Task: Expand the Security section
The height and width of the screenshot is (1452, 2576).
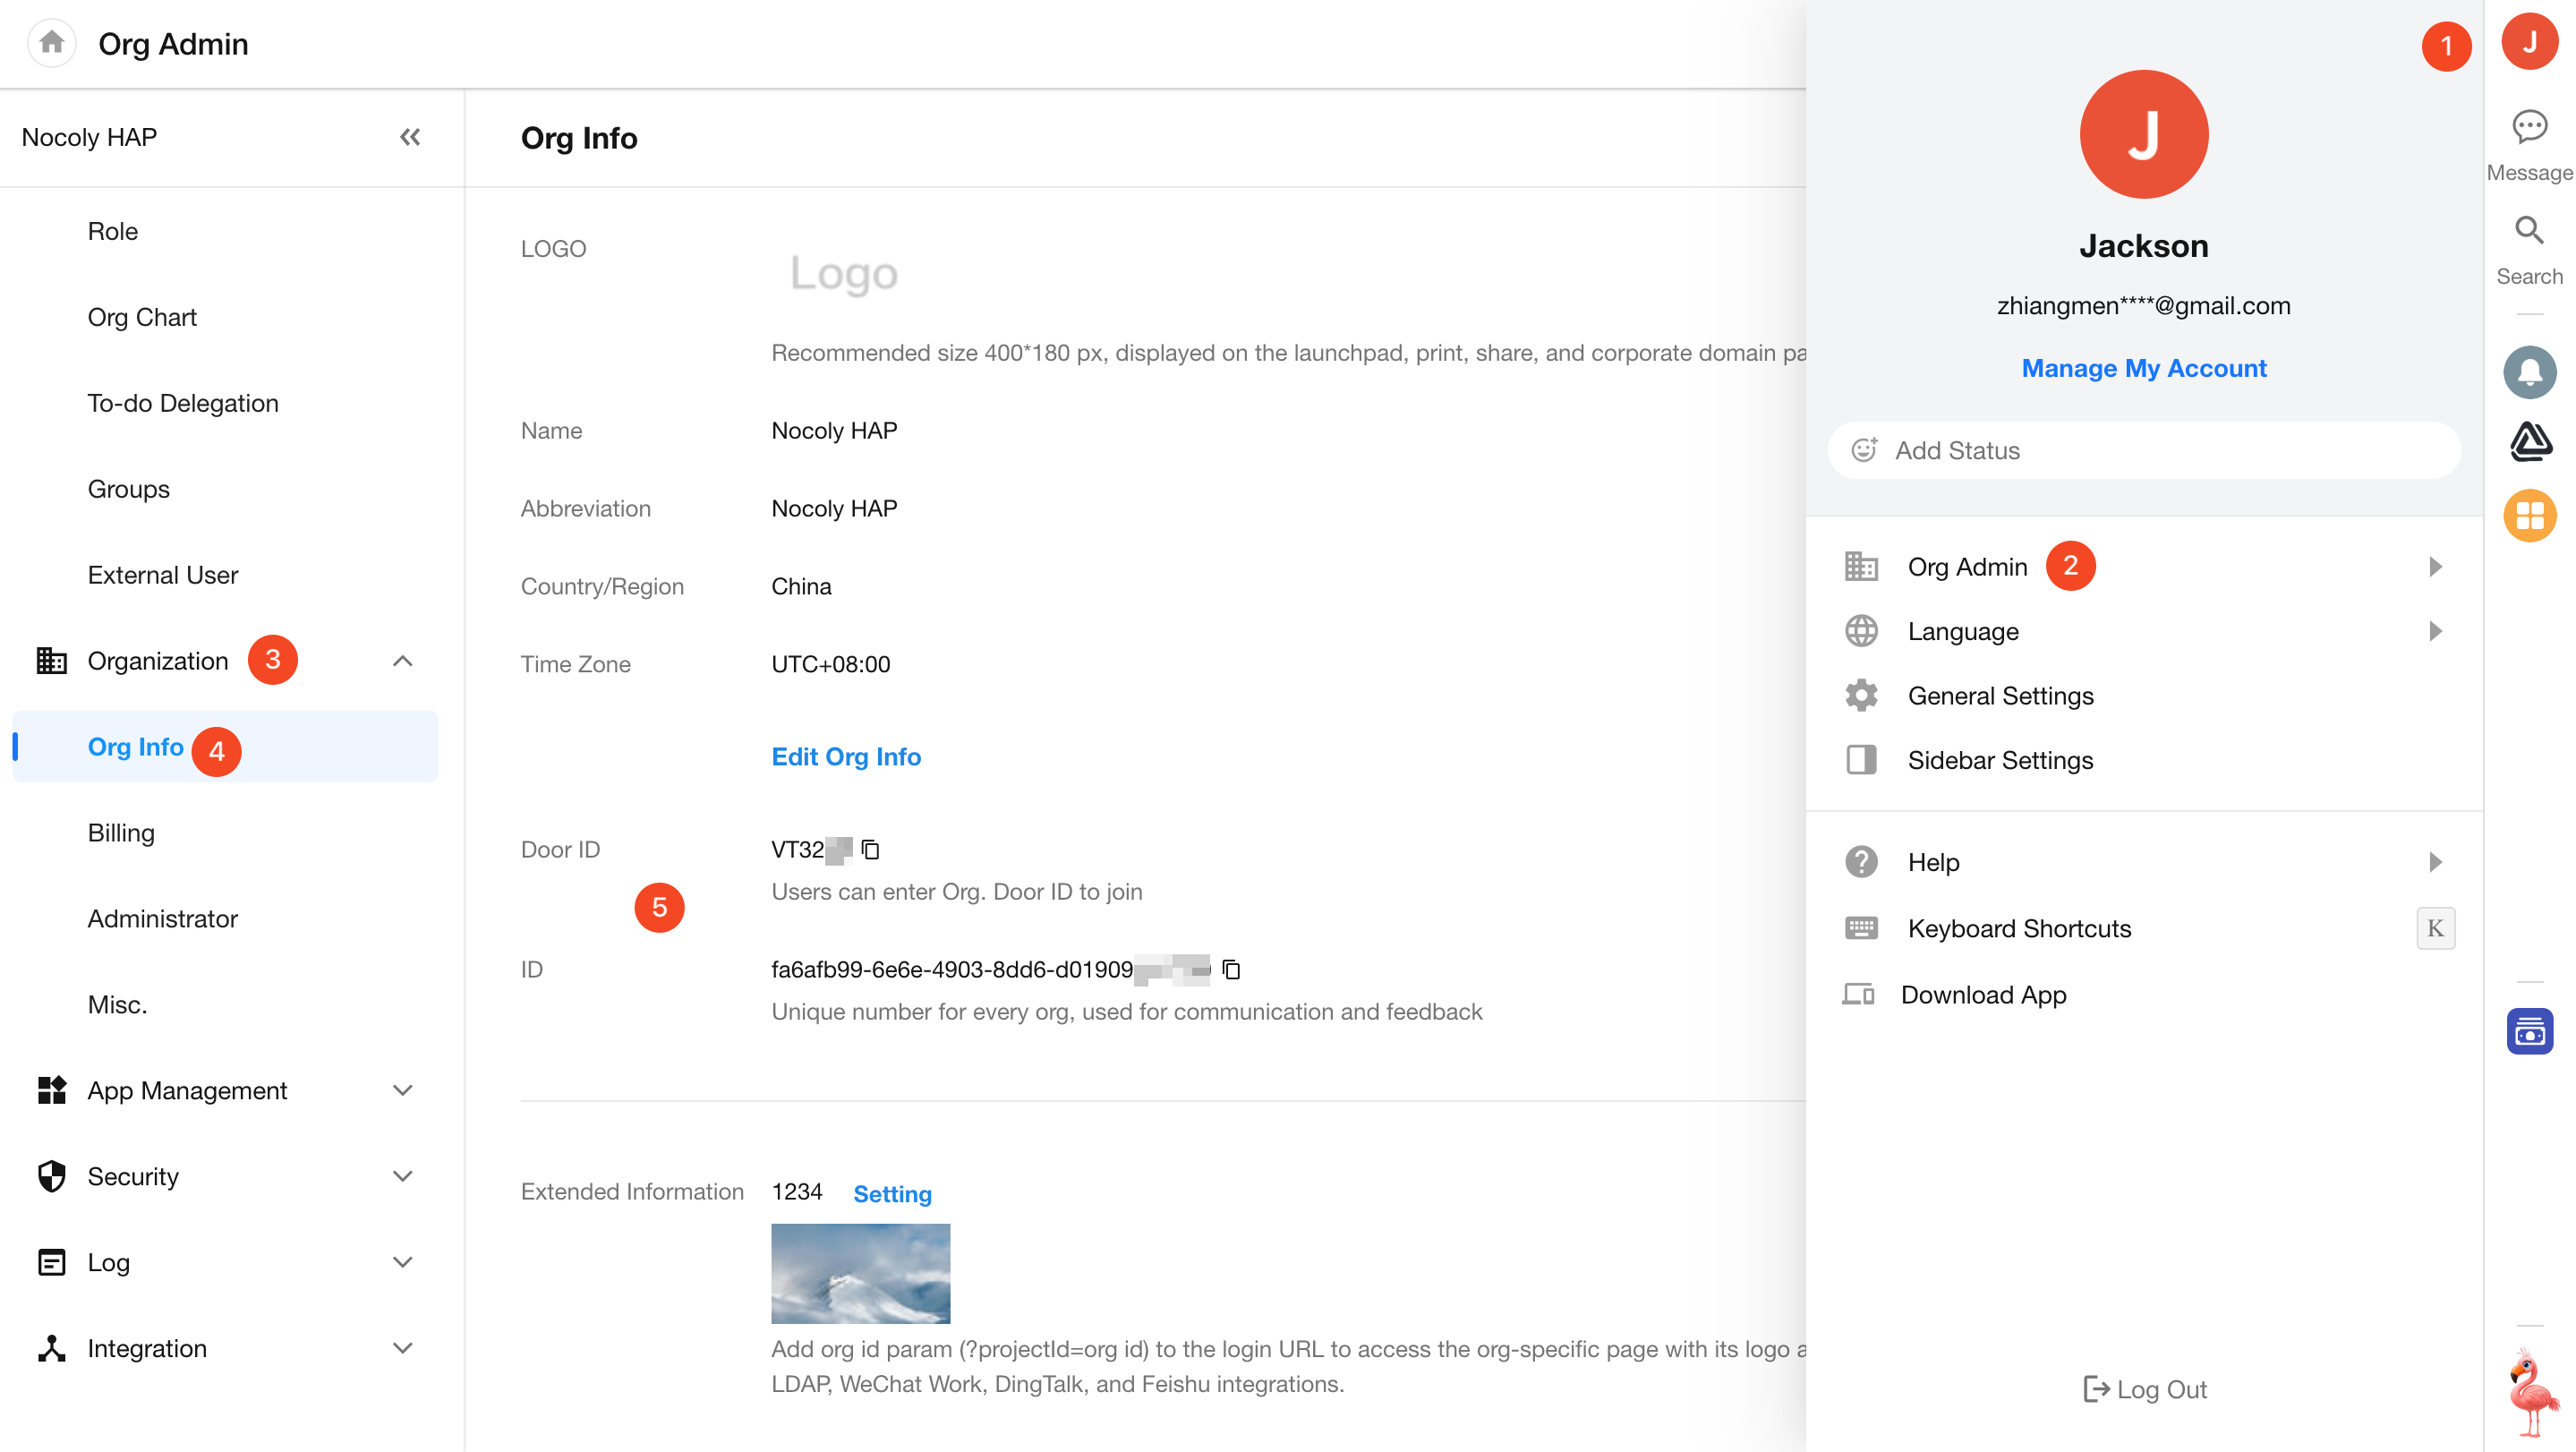Action: (402, 1176)
